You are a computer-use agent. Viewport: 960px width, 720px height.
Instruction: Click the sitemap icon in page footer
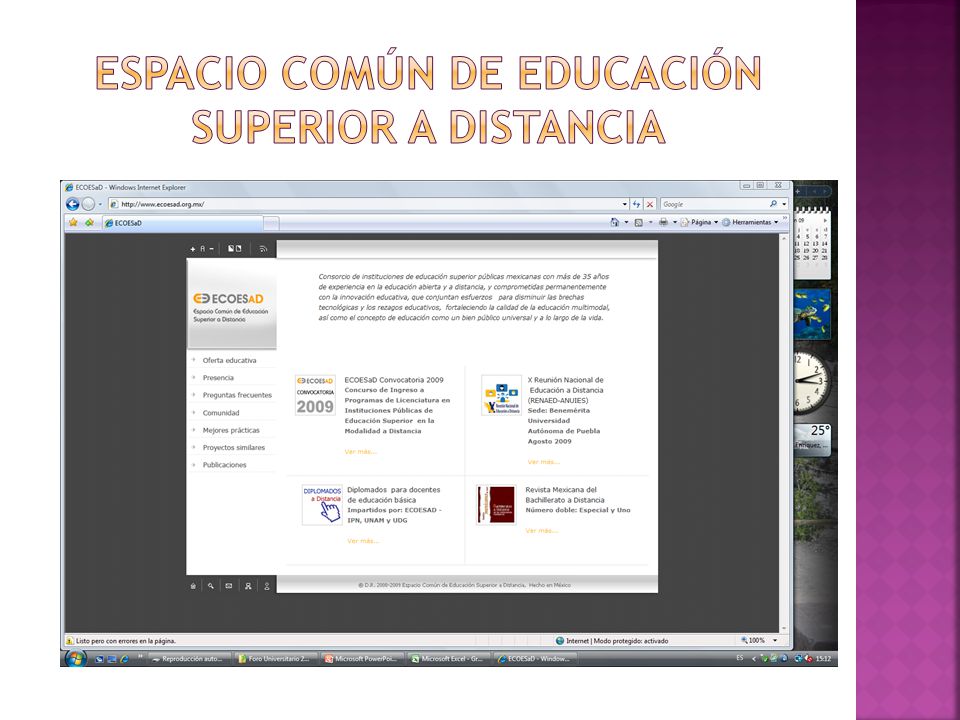pos(248,586)
